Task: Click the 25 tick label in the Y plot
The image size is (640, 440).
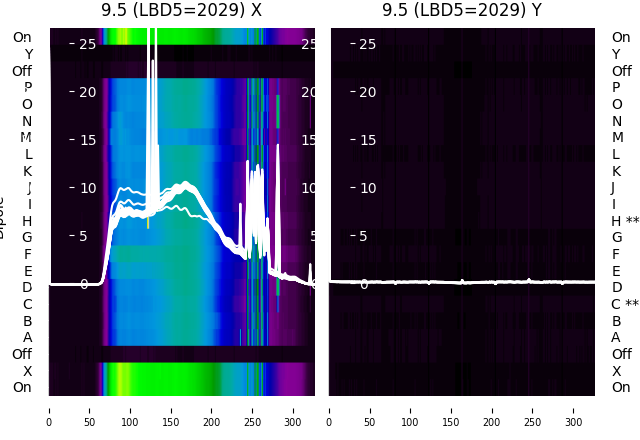Action: coord(363,44)
